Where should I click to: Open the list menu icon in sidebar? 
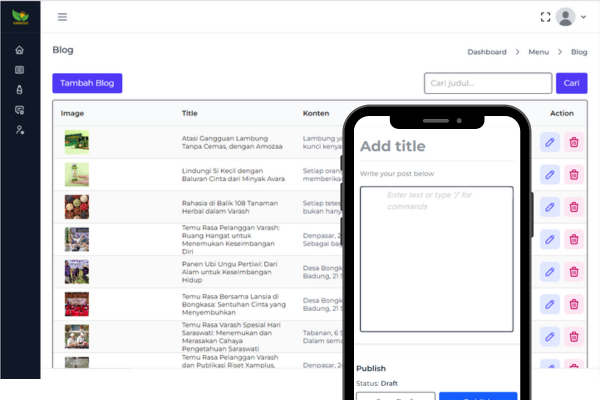20,70
